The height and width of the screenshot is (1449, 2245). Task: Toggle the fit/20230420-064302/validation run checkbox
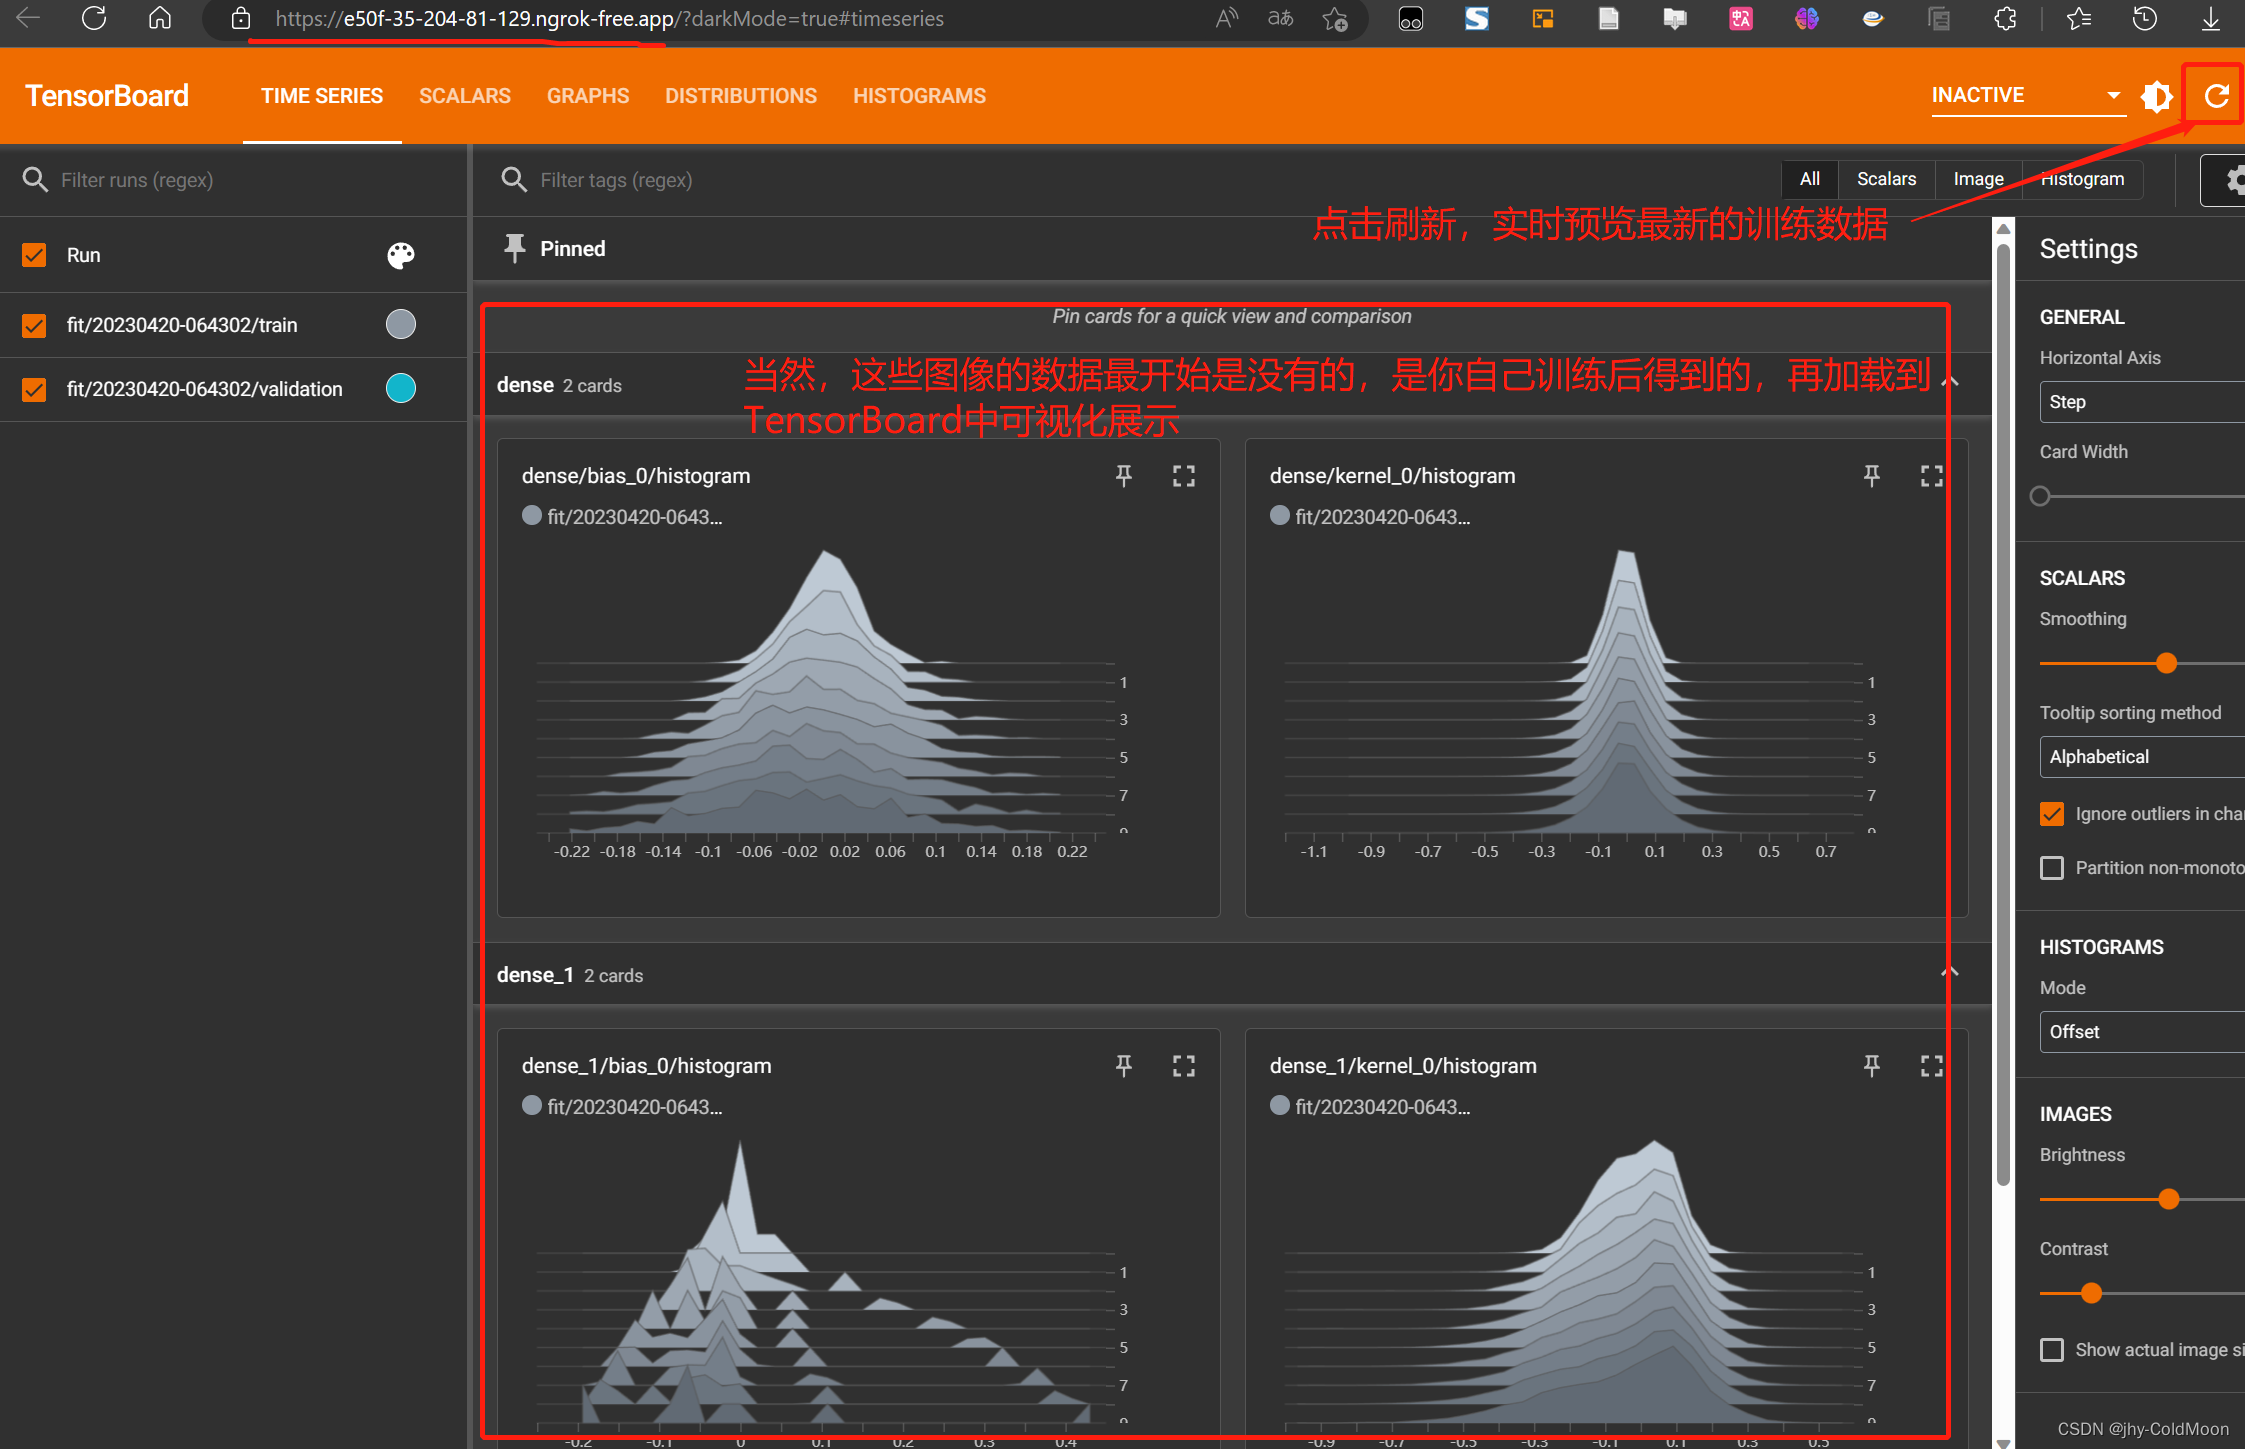coord(34,389)
